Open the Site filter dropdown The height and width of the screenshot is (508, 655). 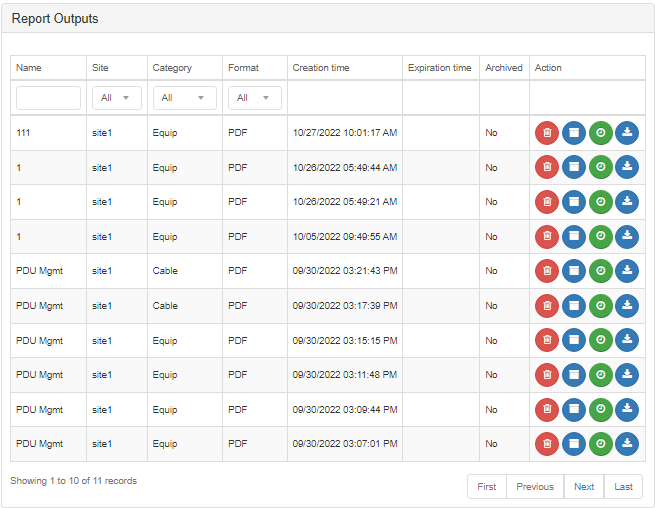coord(117,98)
